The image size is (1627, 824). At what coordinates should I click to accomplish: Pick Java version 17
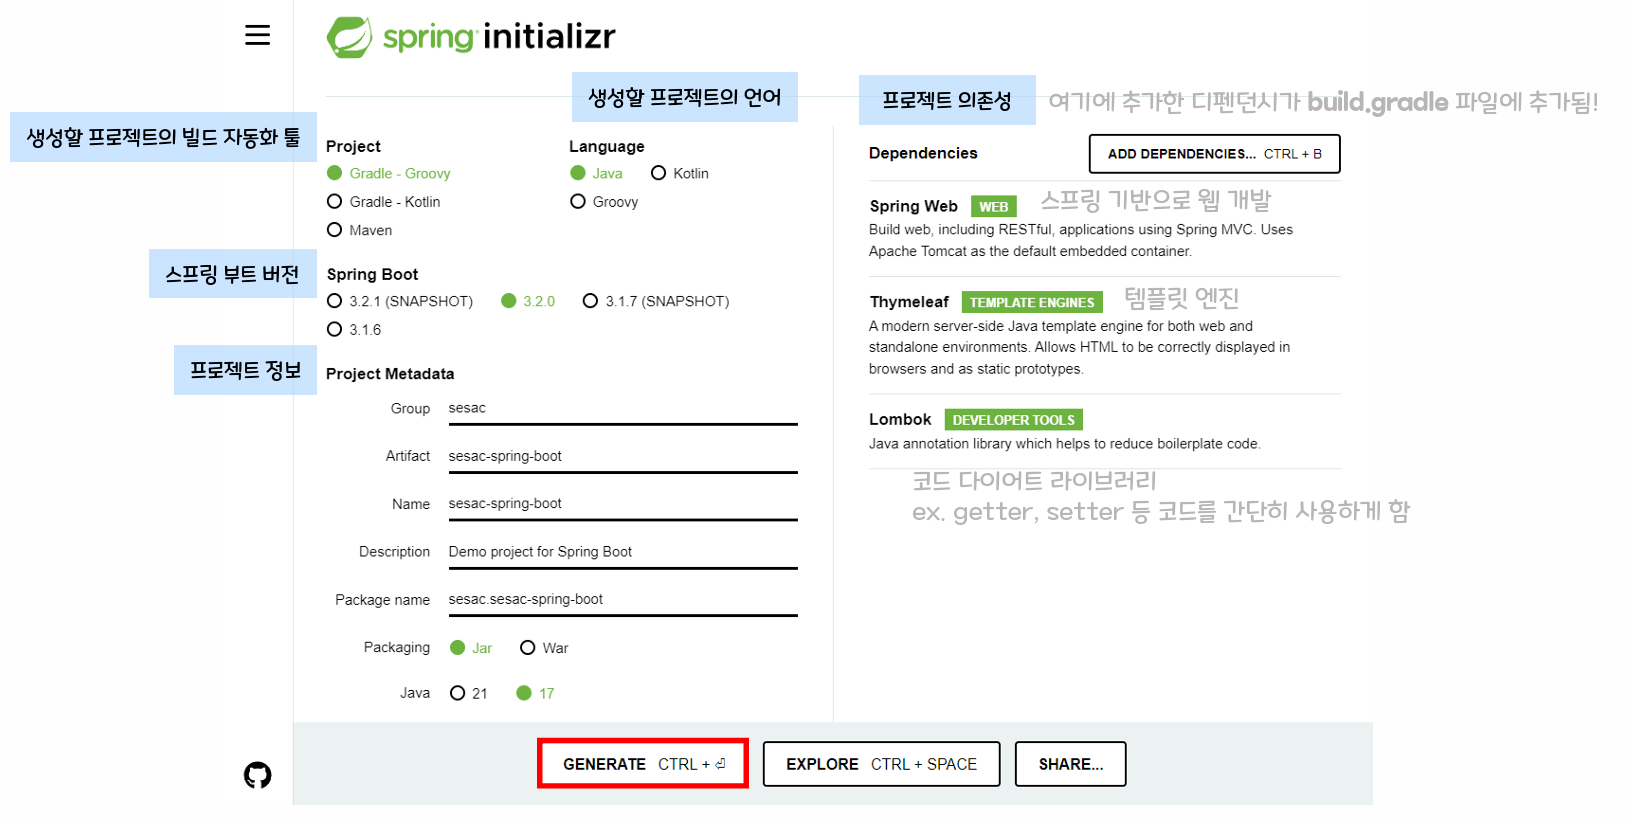point(535,693)
